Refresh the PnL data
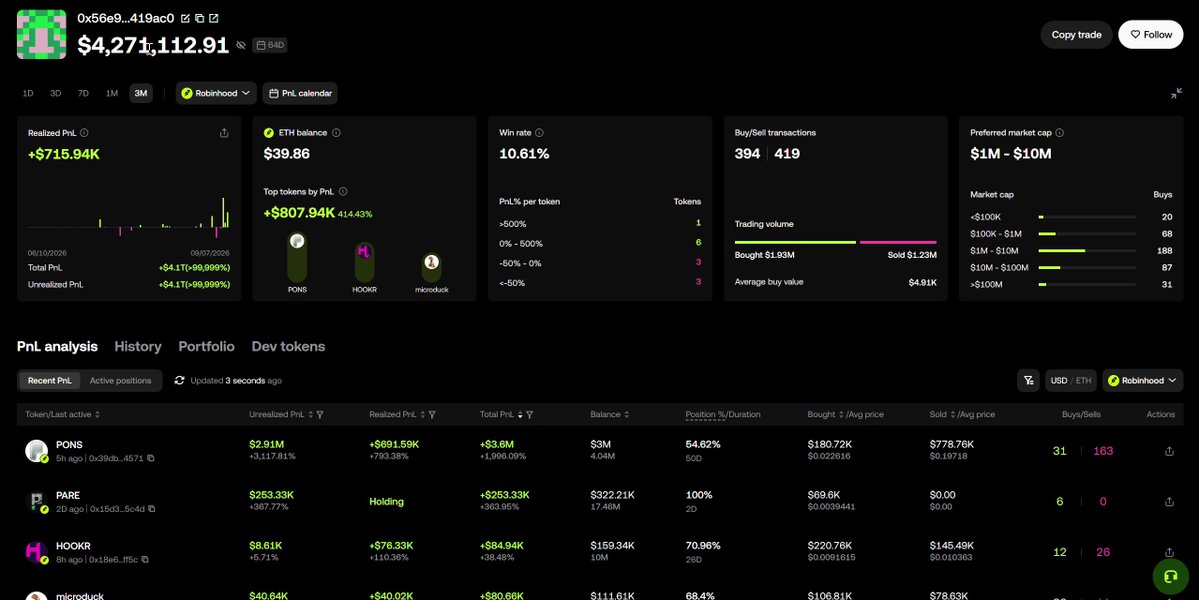The width and height of the screenshot is (1199, 600). pyautogui.click(x=180, y=381)
